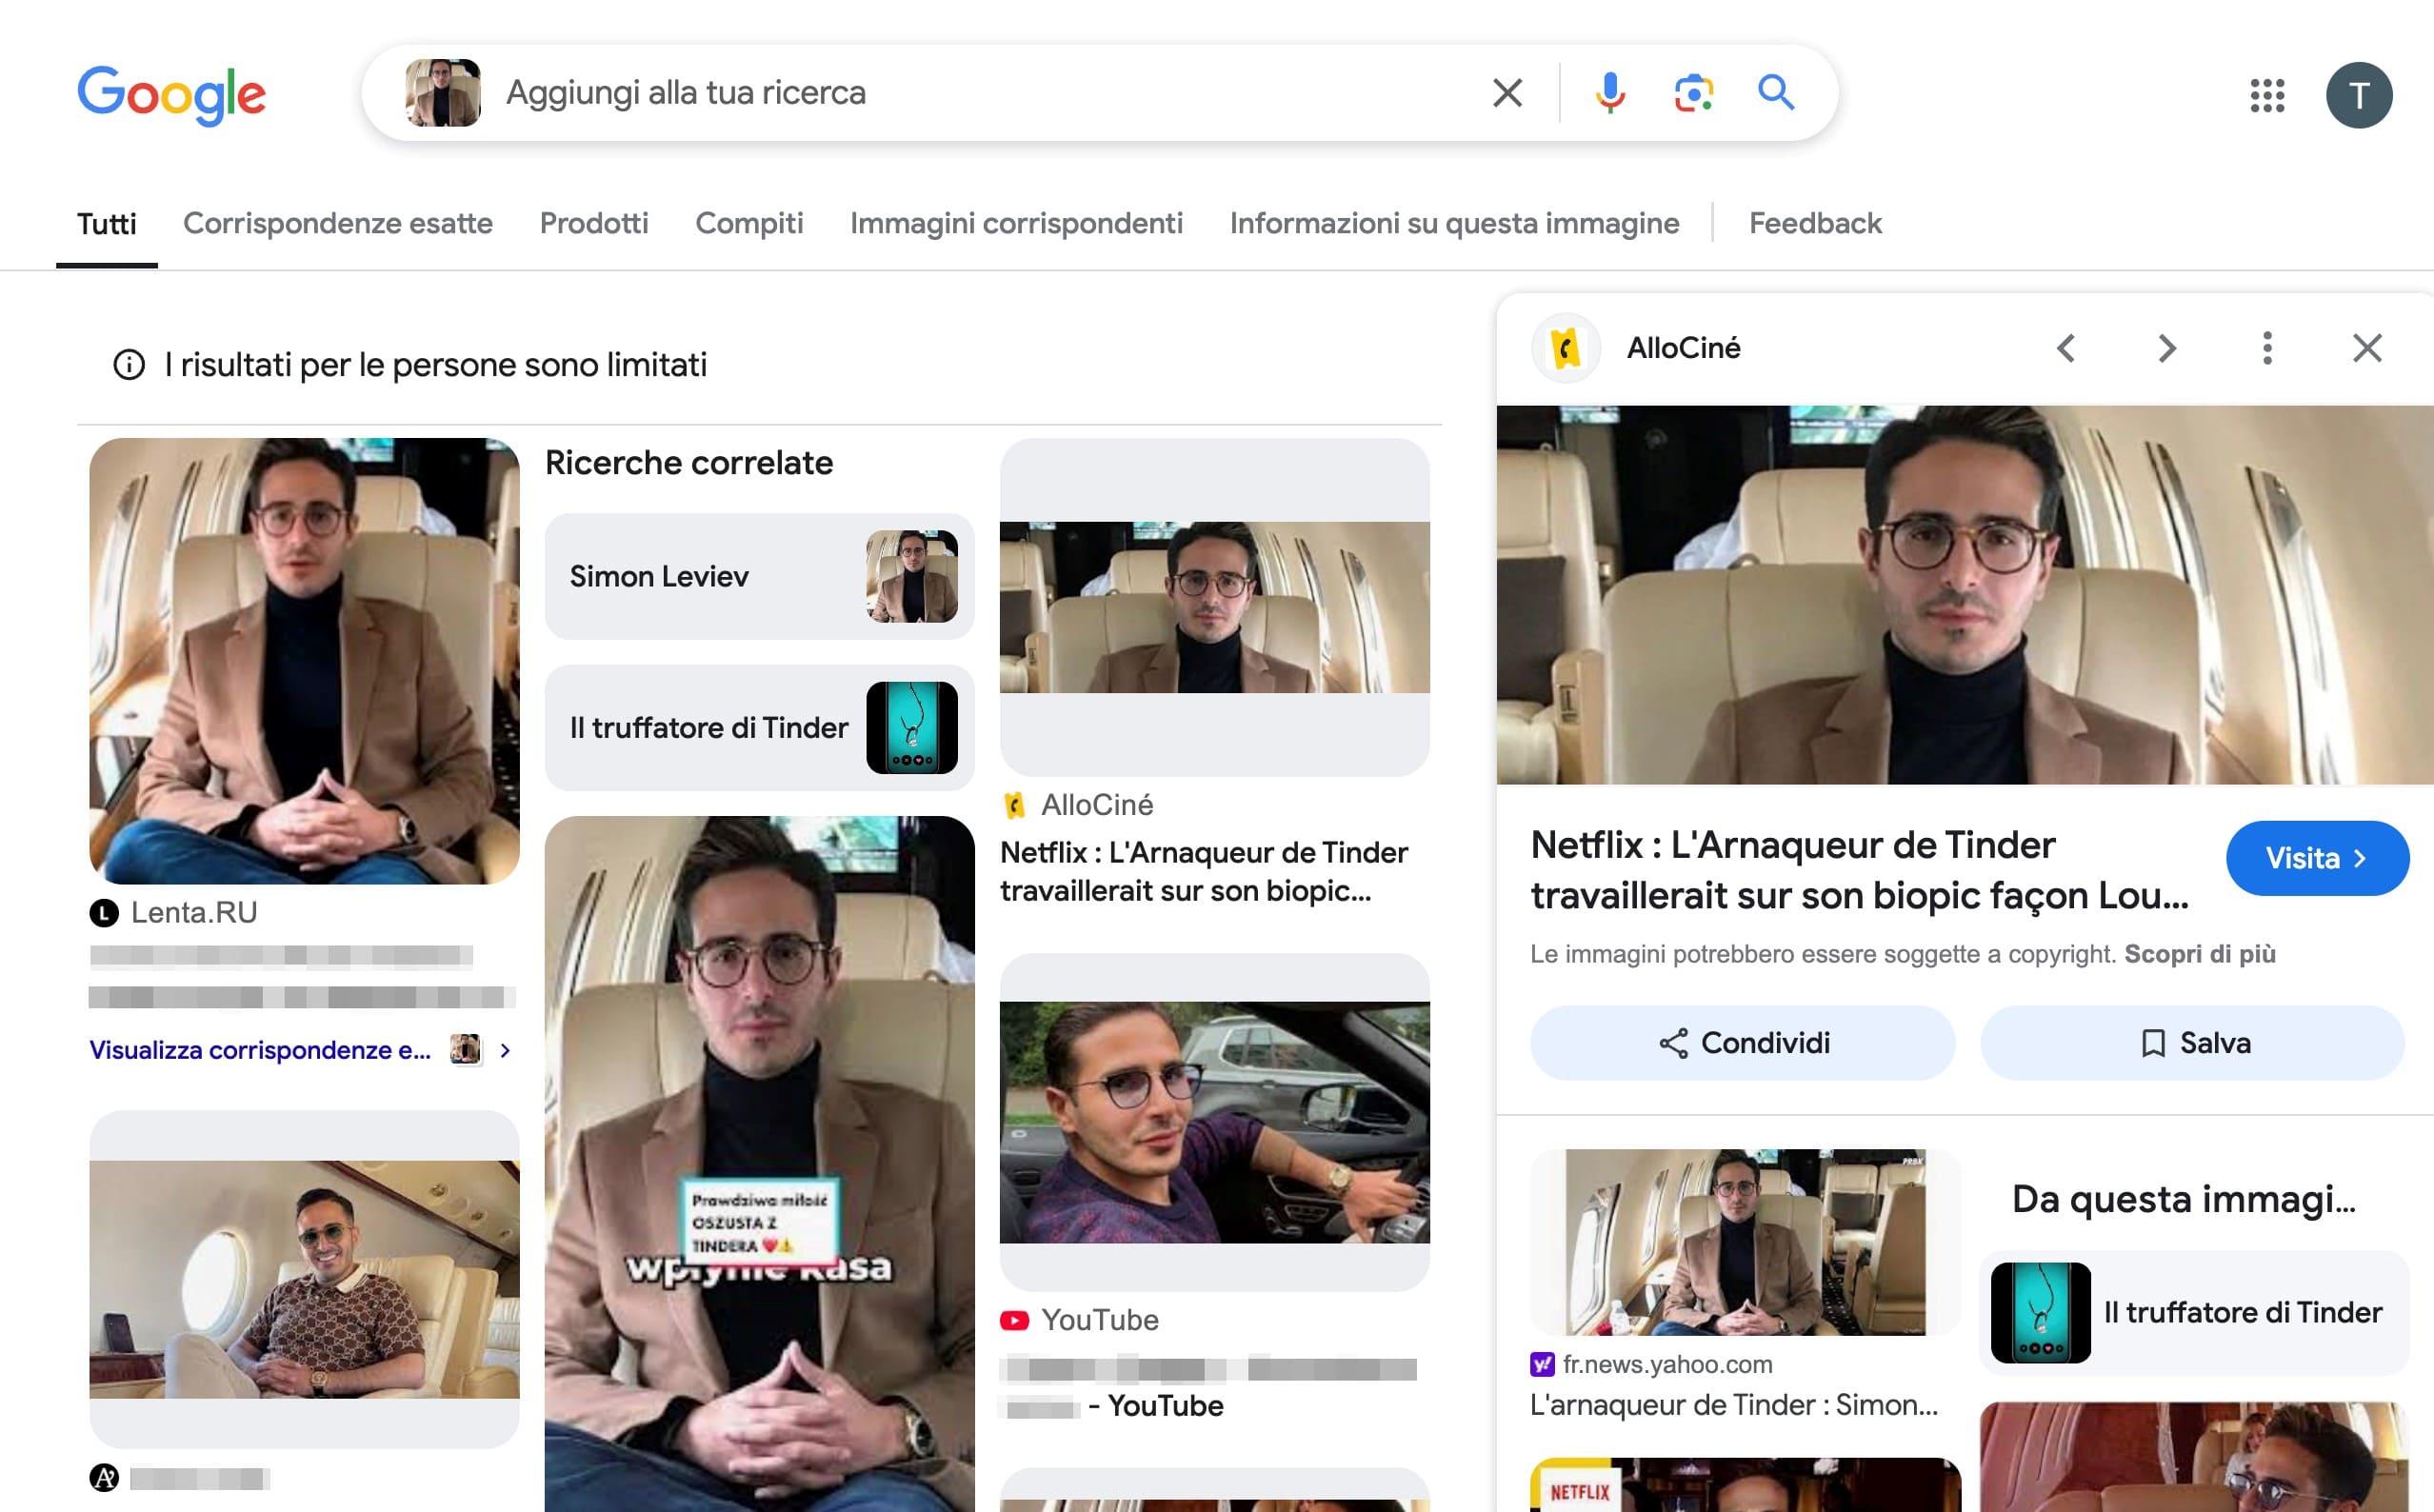This screenshot has width=2434, height=1512.
Task: Open 'Netflix : L'Arnaqueur de Tinder' result title
Action: click(1204, 871)
